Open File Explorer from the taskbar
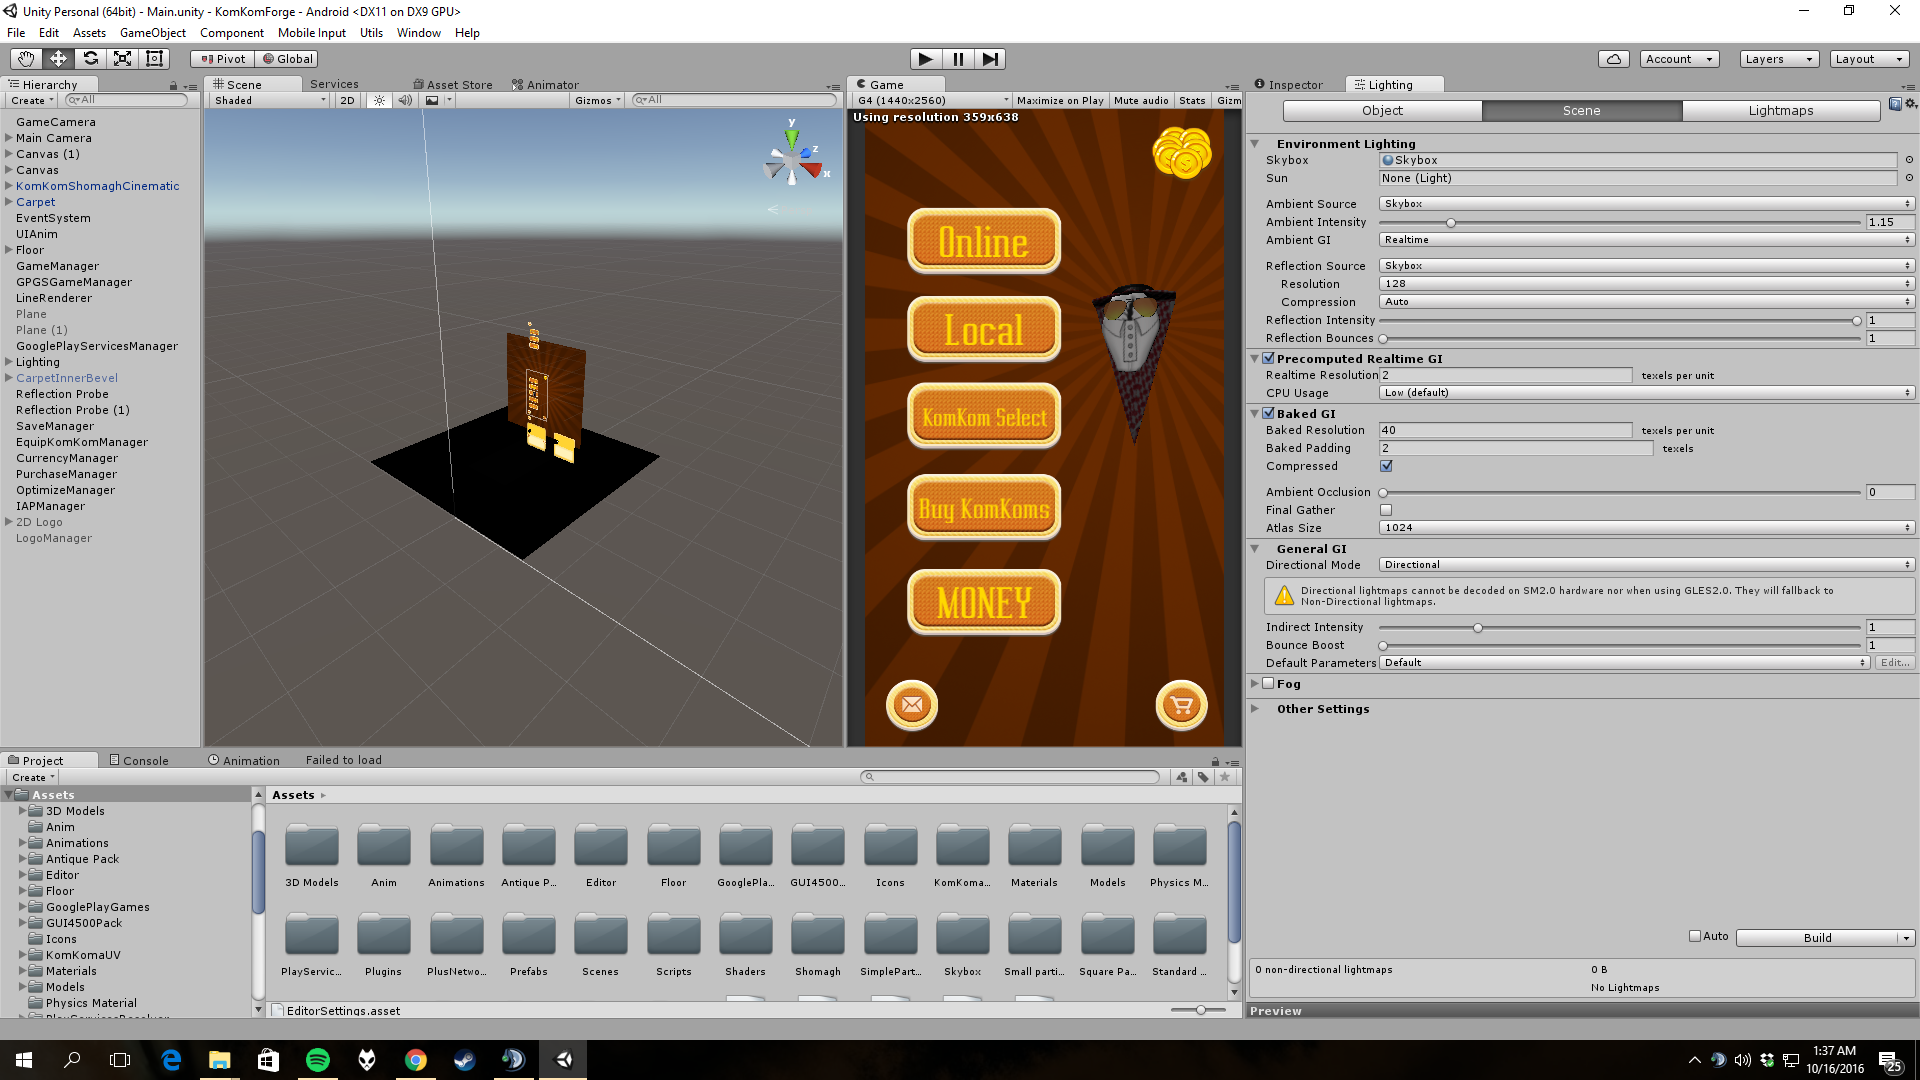This screenshot has width=1920, height=1080. click(220, 1060)
